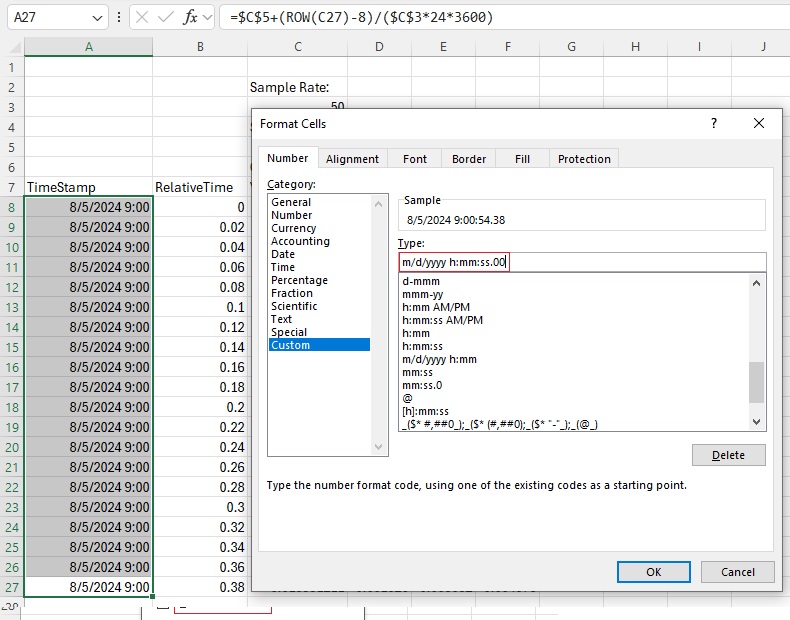Viewport: 790px width, 620px height.
Task: Select row 27 header
Action: point(12,587)
